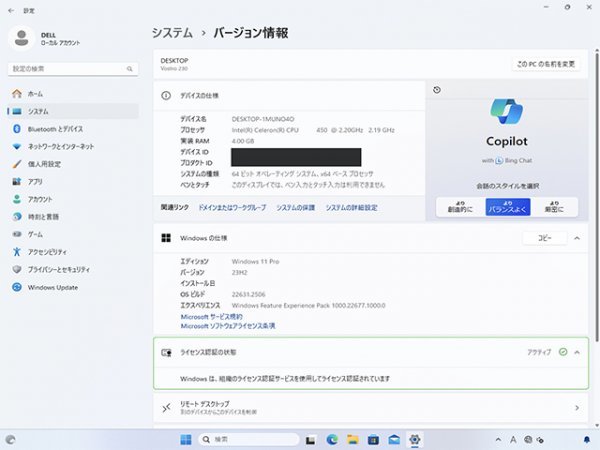Open ネットワークとインターネット settings
Image resolution: width=600 pixels, height=450 pixels.
[73, 147]
